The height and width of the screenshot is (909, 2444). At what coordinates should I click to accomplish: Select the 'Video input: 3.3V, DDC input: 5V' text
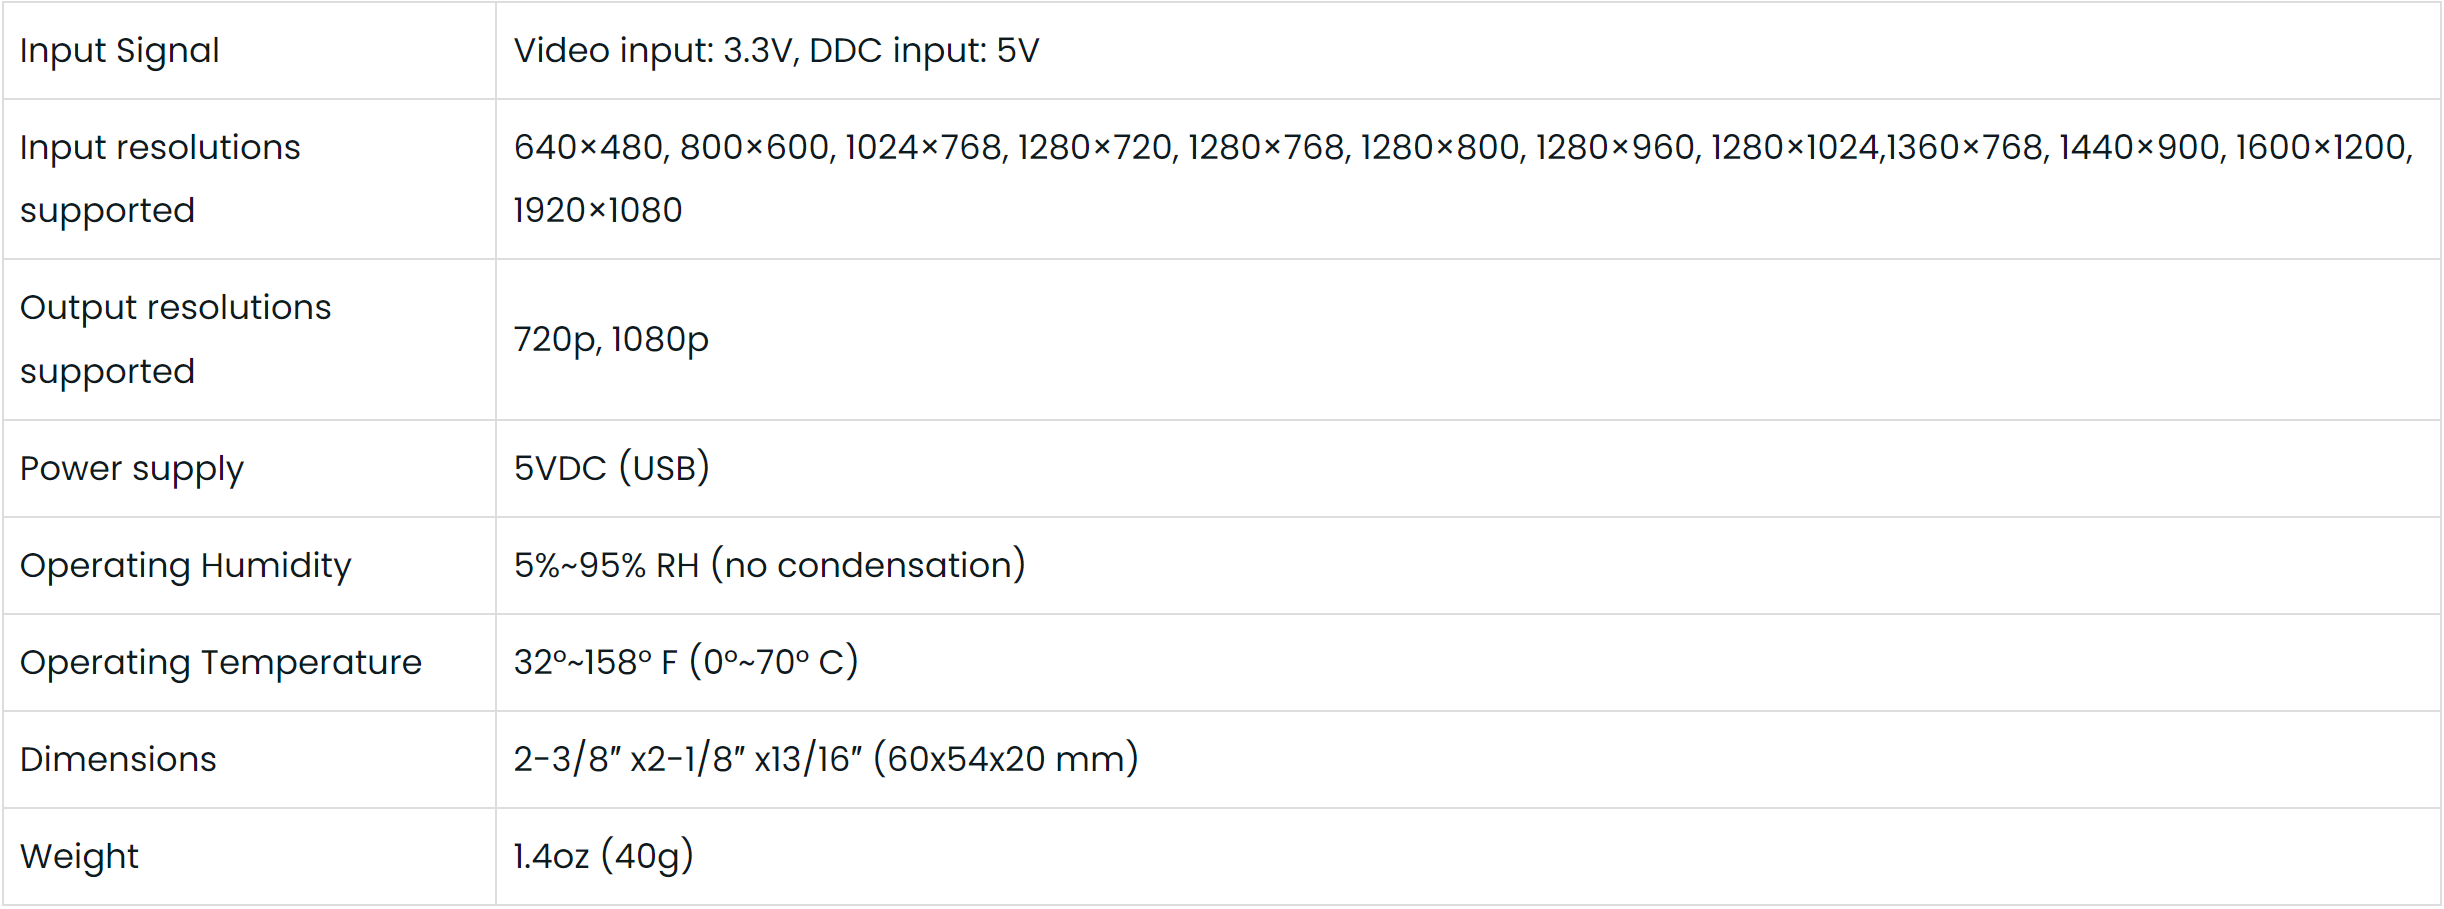[776, 51]
